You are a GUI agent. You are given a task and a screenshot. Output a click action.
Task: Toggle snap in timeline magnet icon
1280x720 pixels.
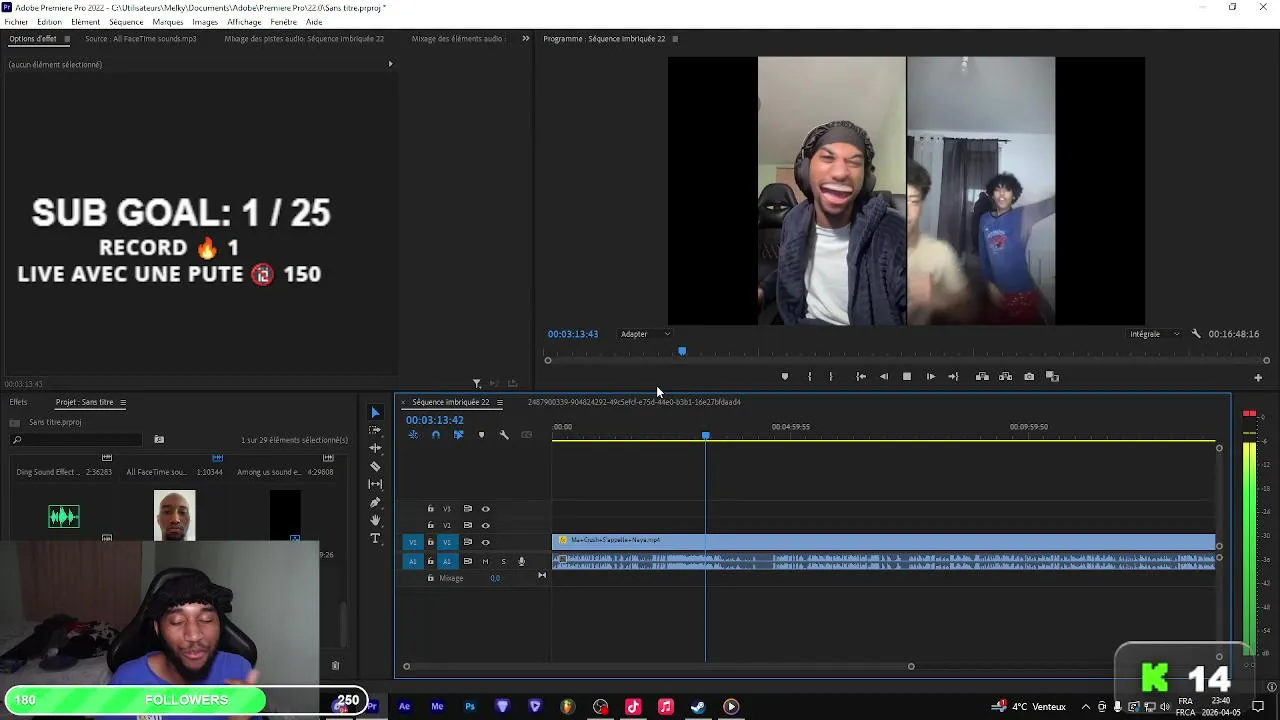435,435
